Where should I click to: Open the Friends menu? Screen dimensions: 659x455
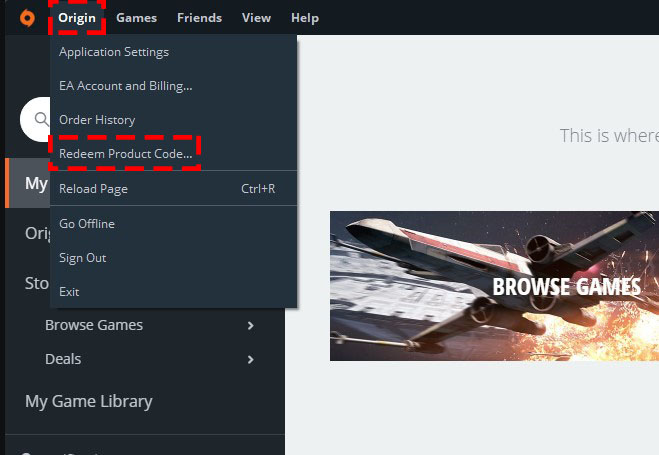point(199,18)
